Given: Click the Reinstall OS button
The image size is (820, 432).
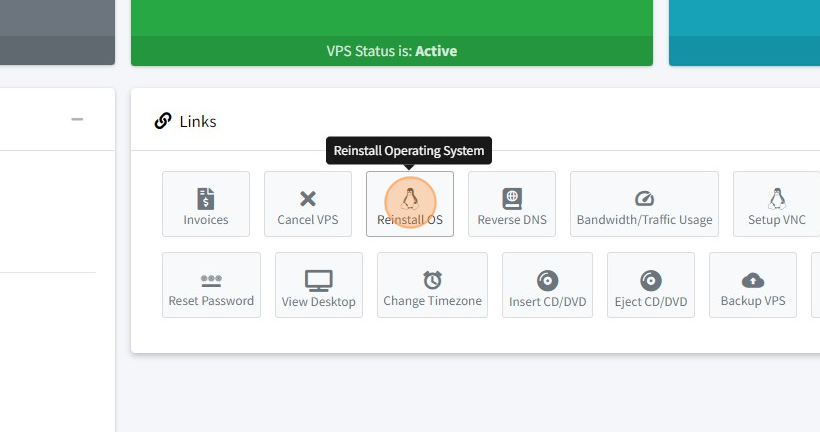Looking at the screenshot, I should coord(409,204).
